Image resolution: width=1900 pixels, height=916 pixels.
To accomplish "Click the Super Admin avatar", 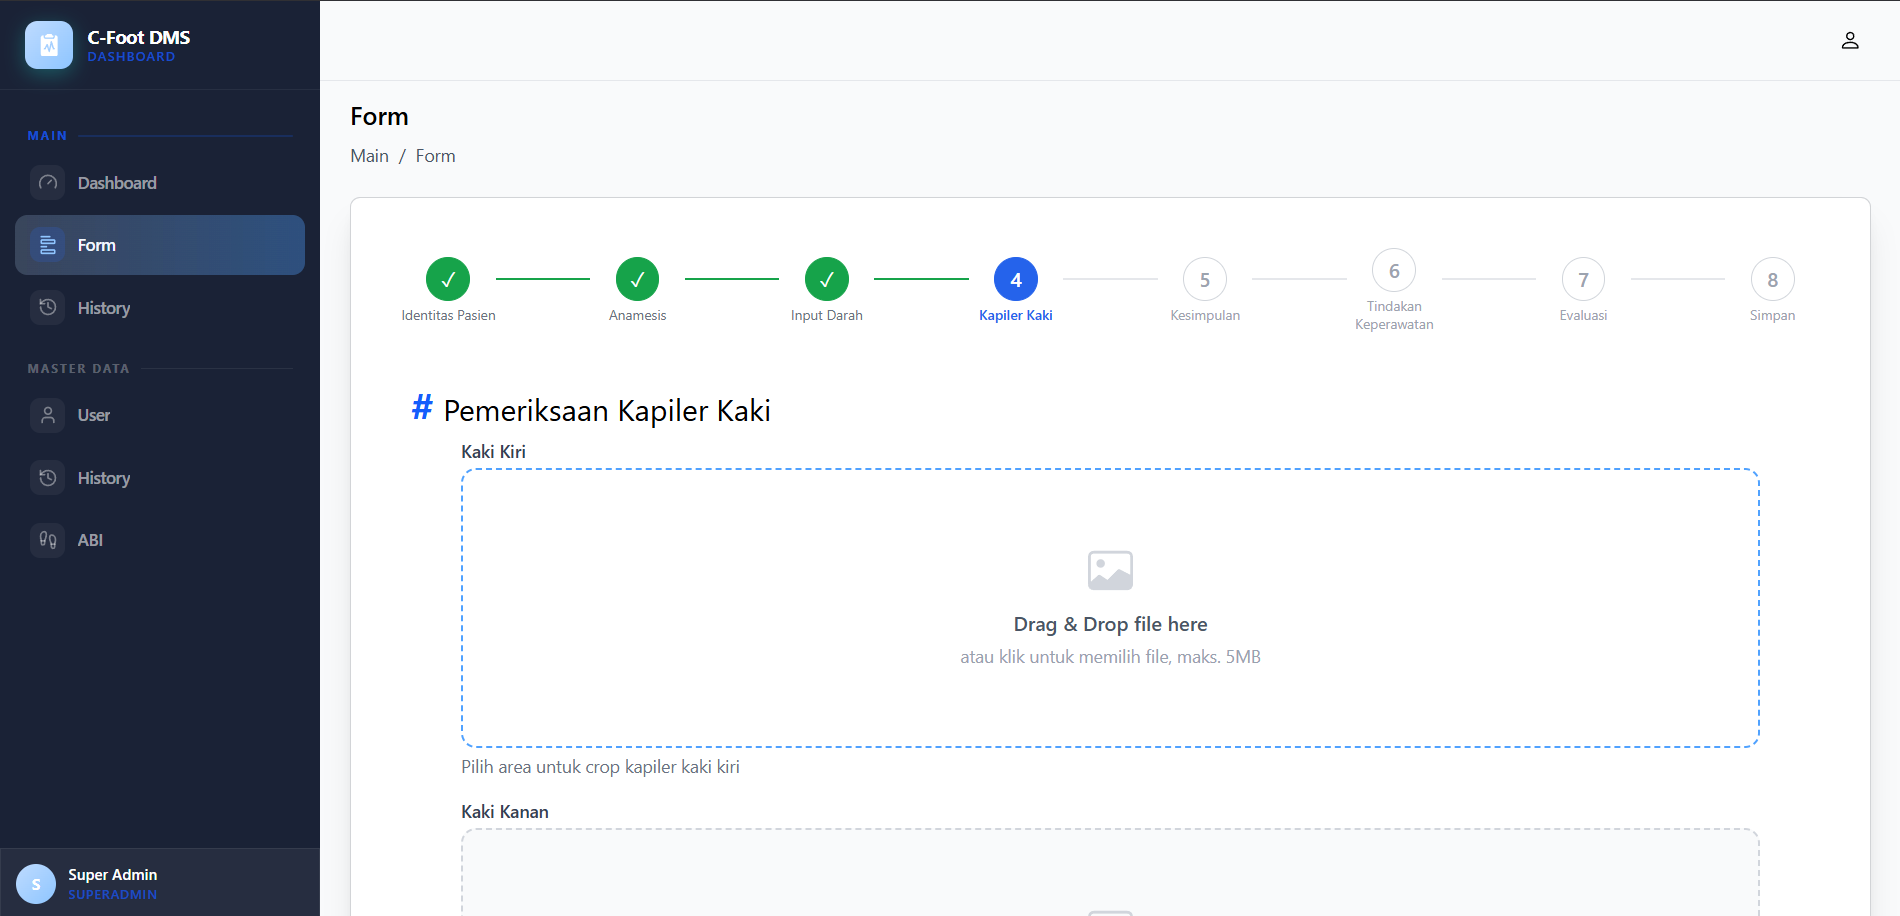I will coord(36,884).
